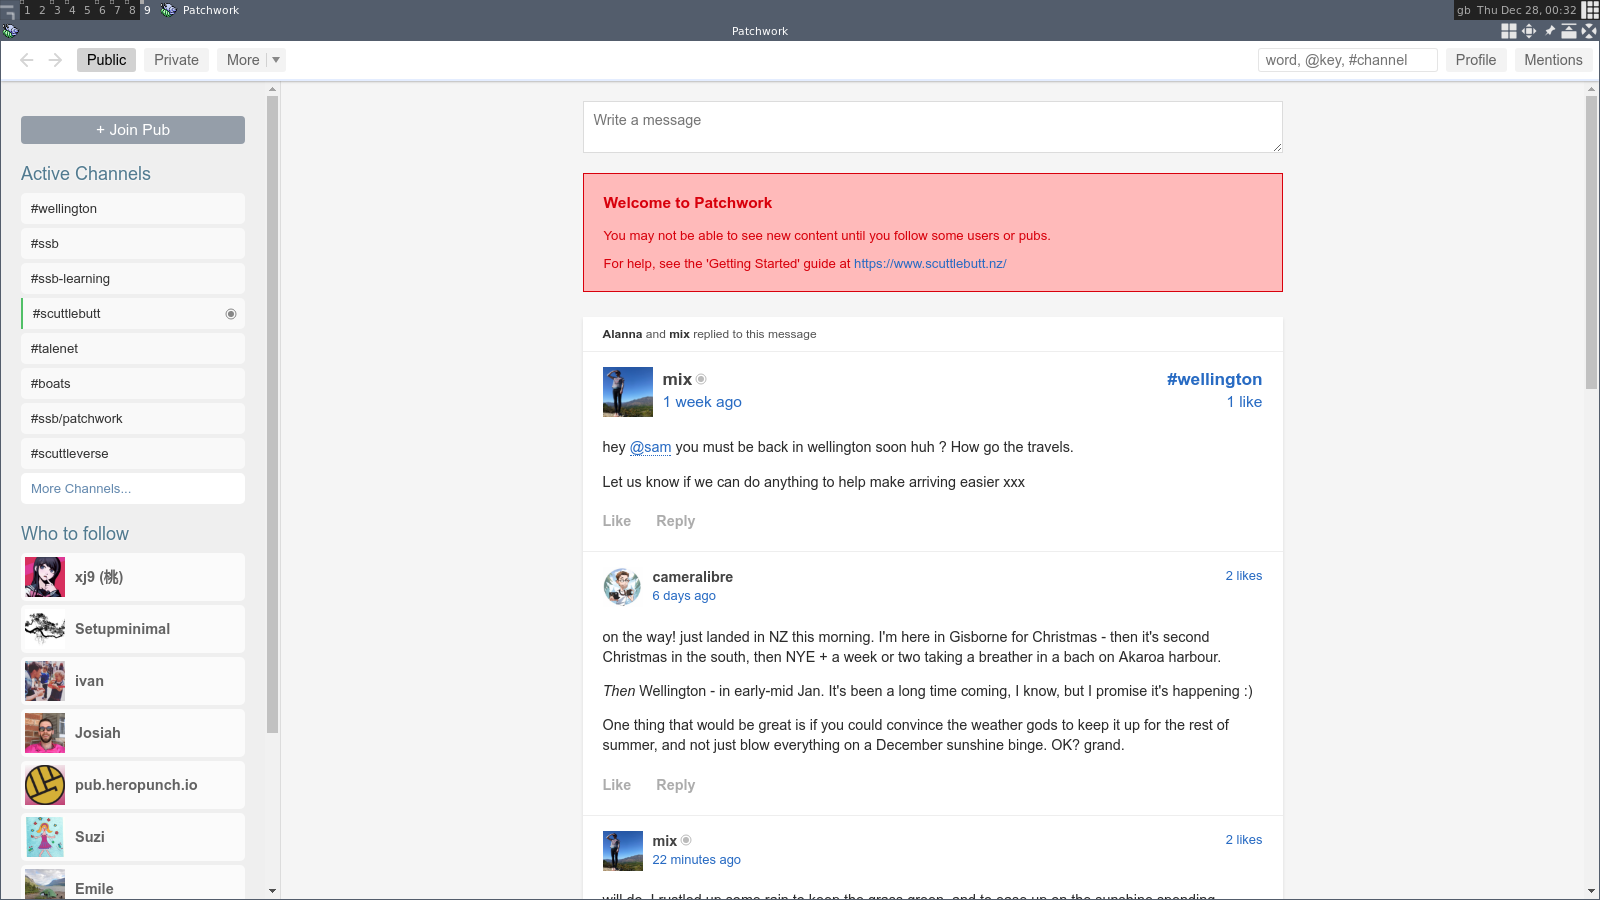Click the subscribed indicator on #scuttlebutt
This screenshot has width=1600, height=900.
point(231,314)
